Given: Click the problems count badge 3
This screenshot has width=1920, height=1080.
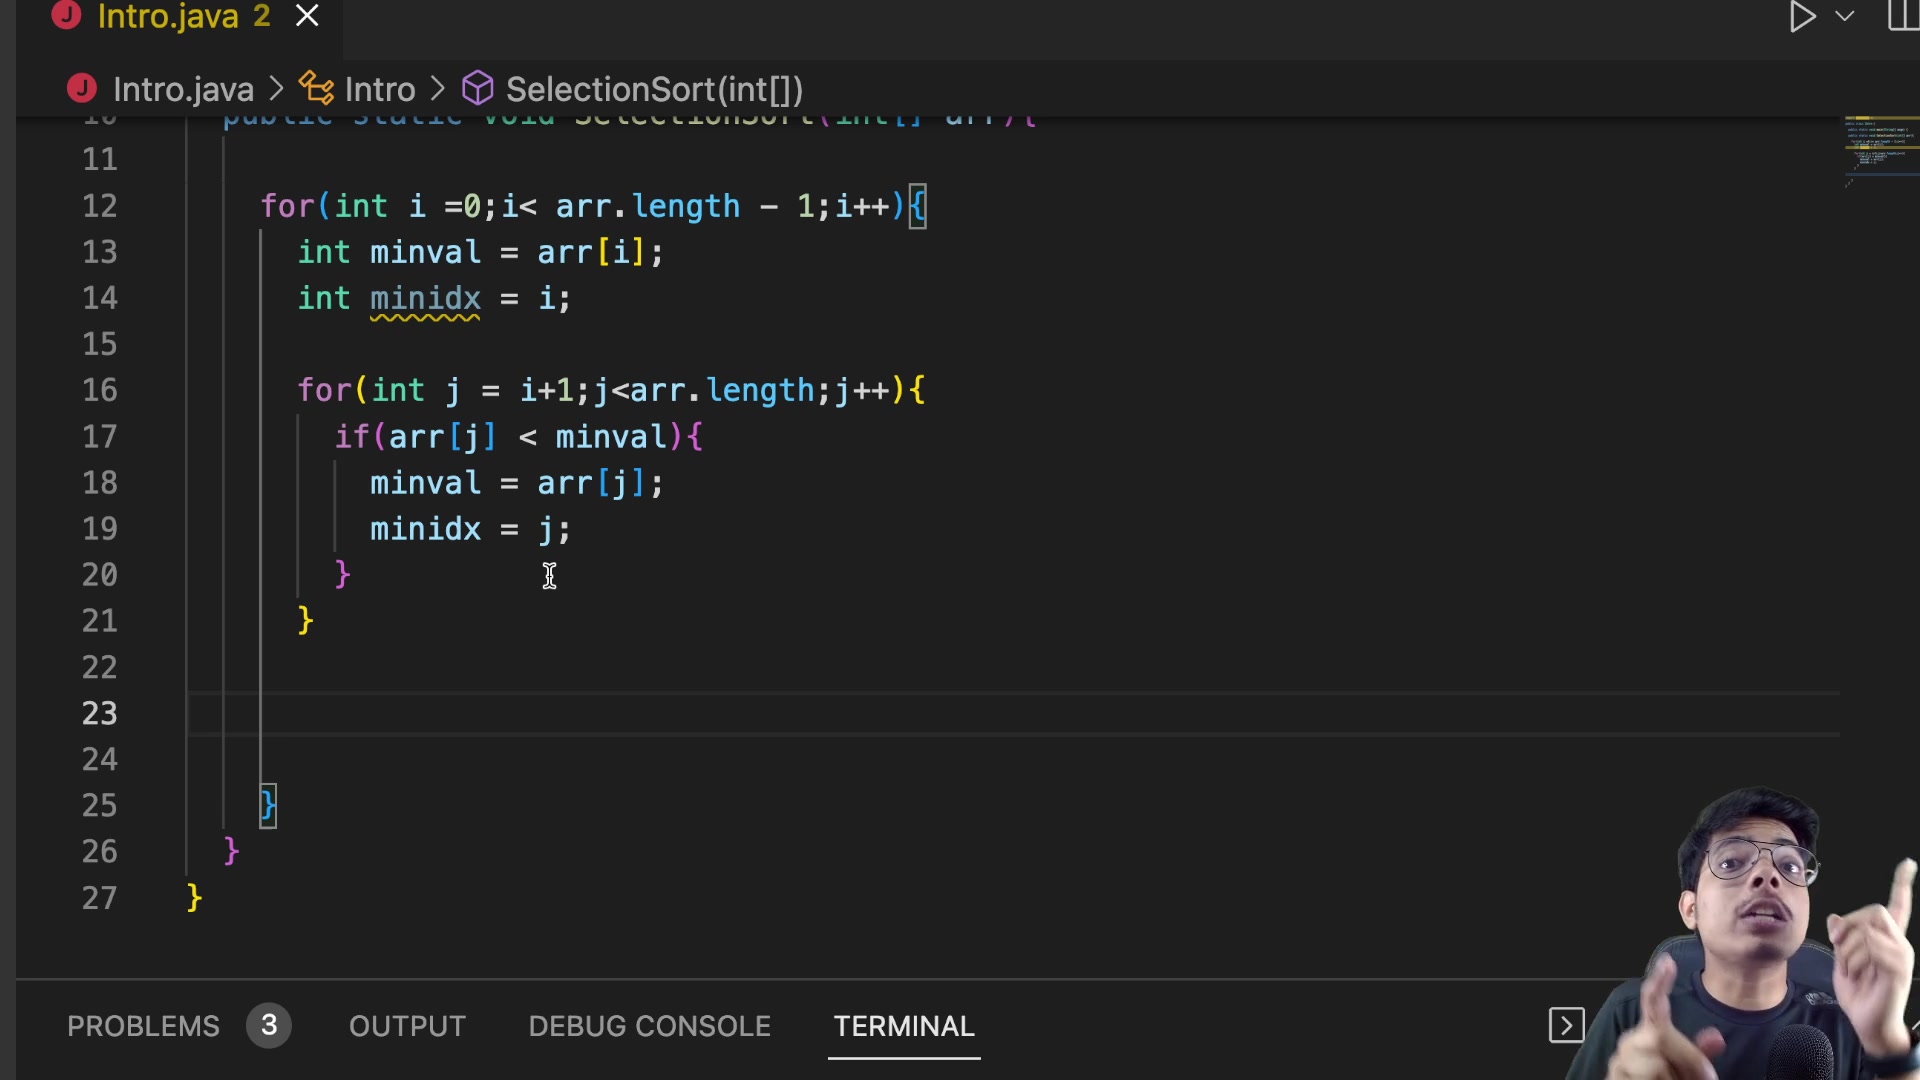Looking at the screenshot, I should [269, 1025].
